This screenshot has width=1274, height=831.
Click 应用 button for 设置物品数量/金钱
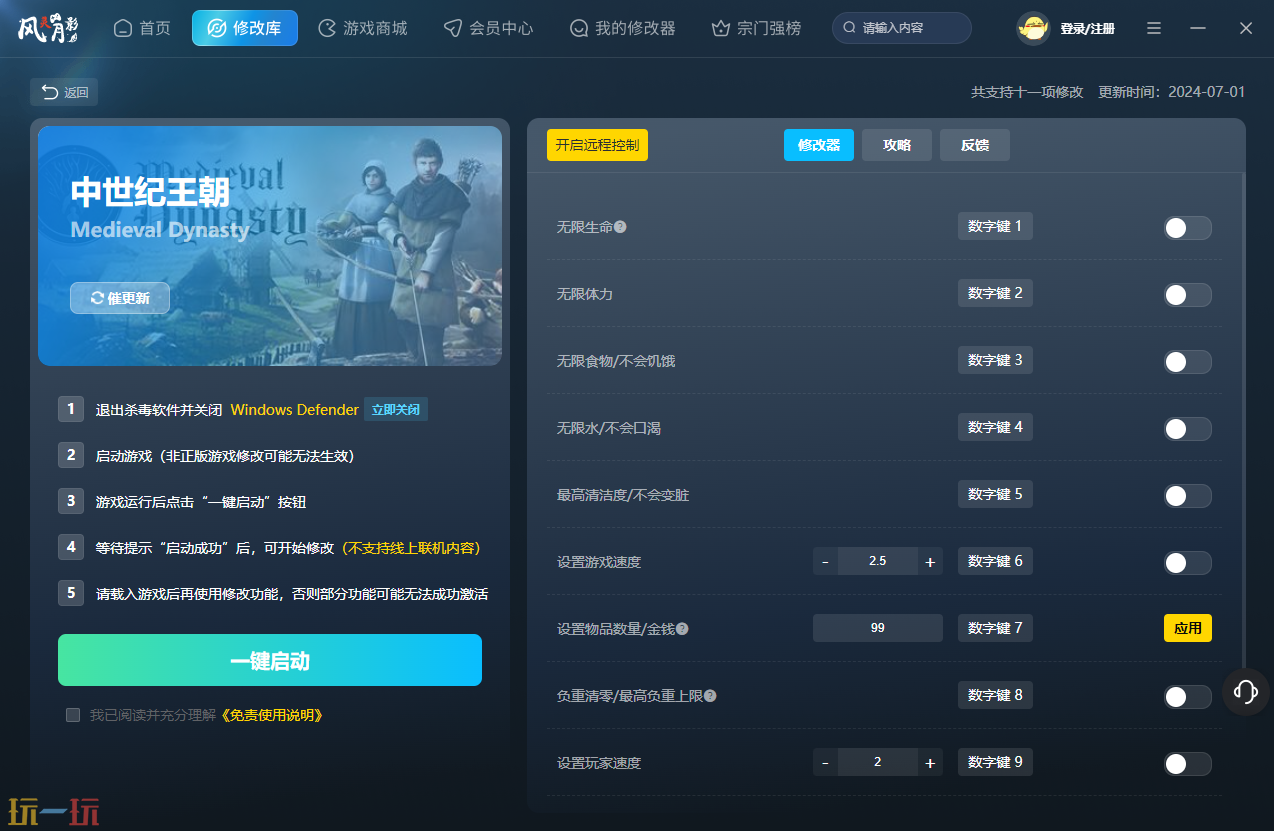pos(1188,628)
